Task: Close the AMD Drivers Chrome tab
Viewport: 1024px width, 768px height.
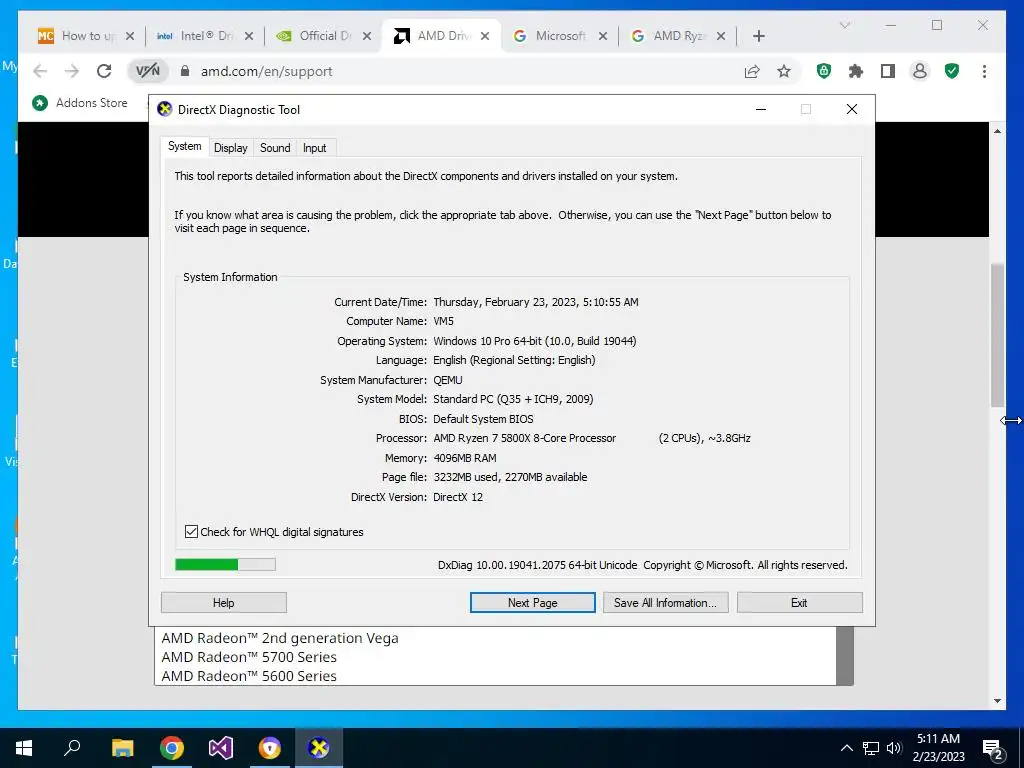Action: [x=485, y=36]
